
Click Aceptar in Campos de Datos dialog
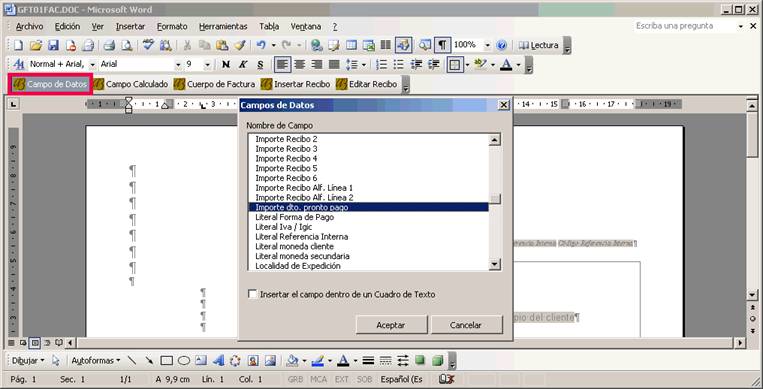(391, 325)
